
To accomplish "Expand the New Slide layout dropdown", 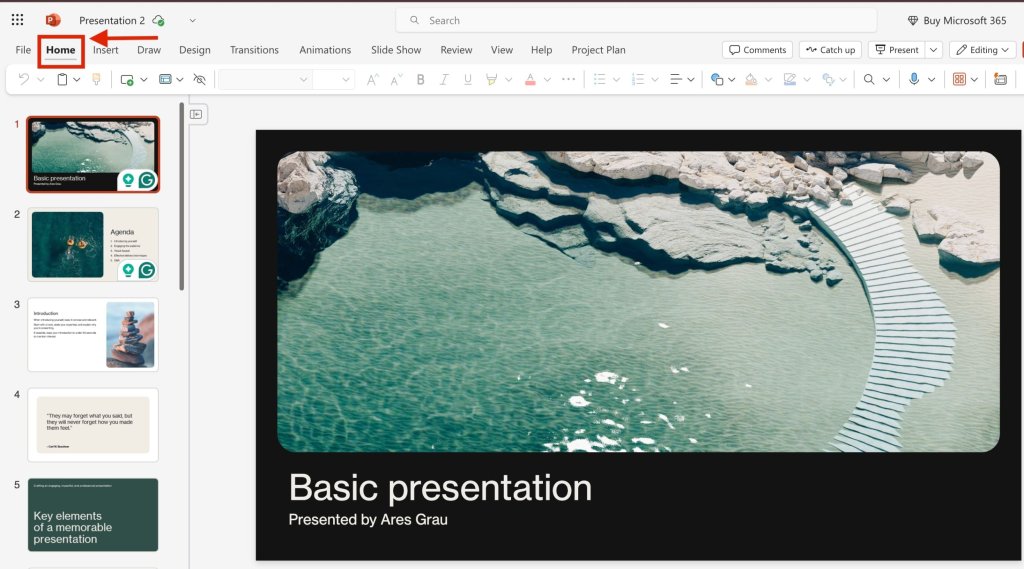I will (x=144, y=79).
